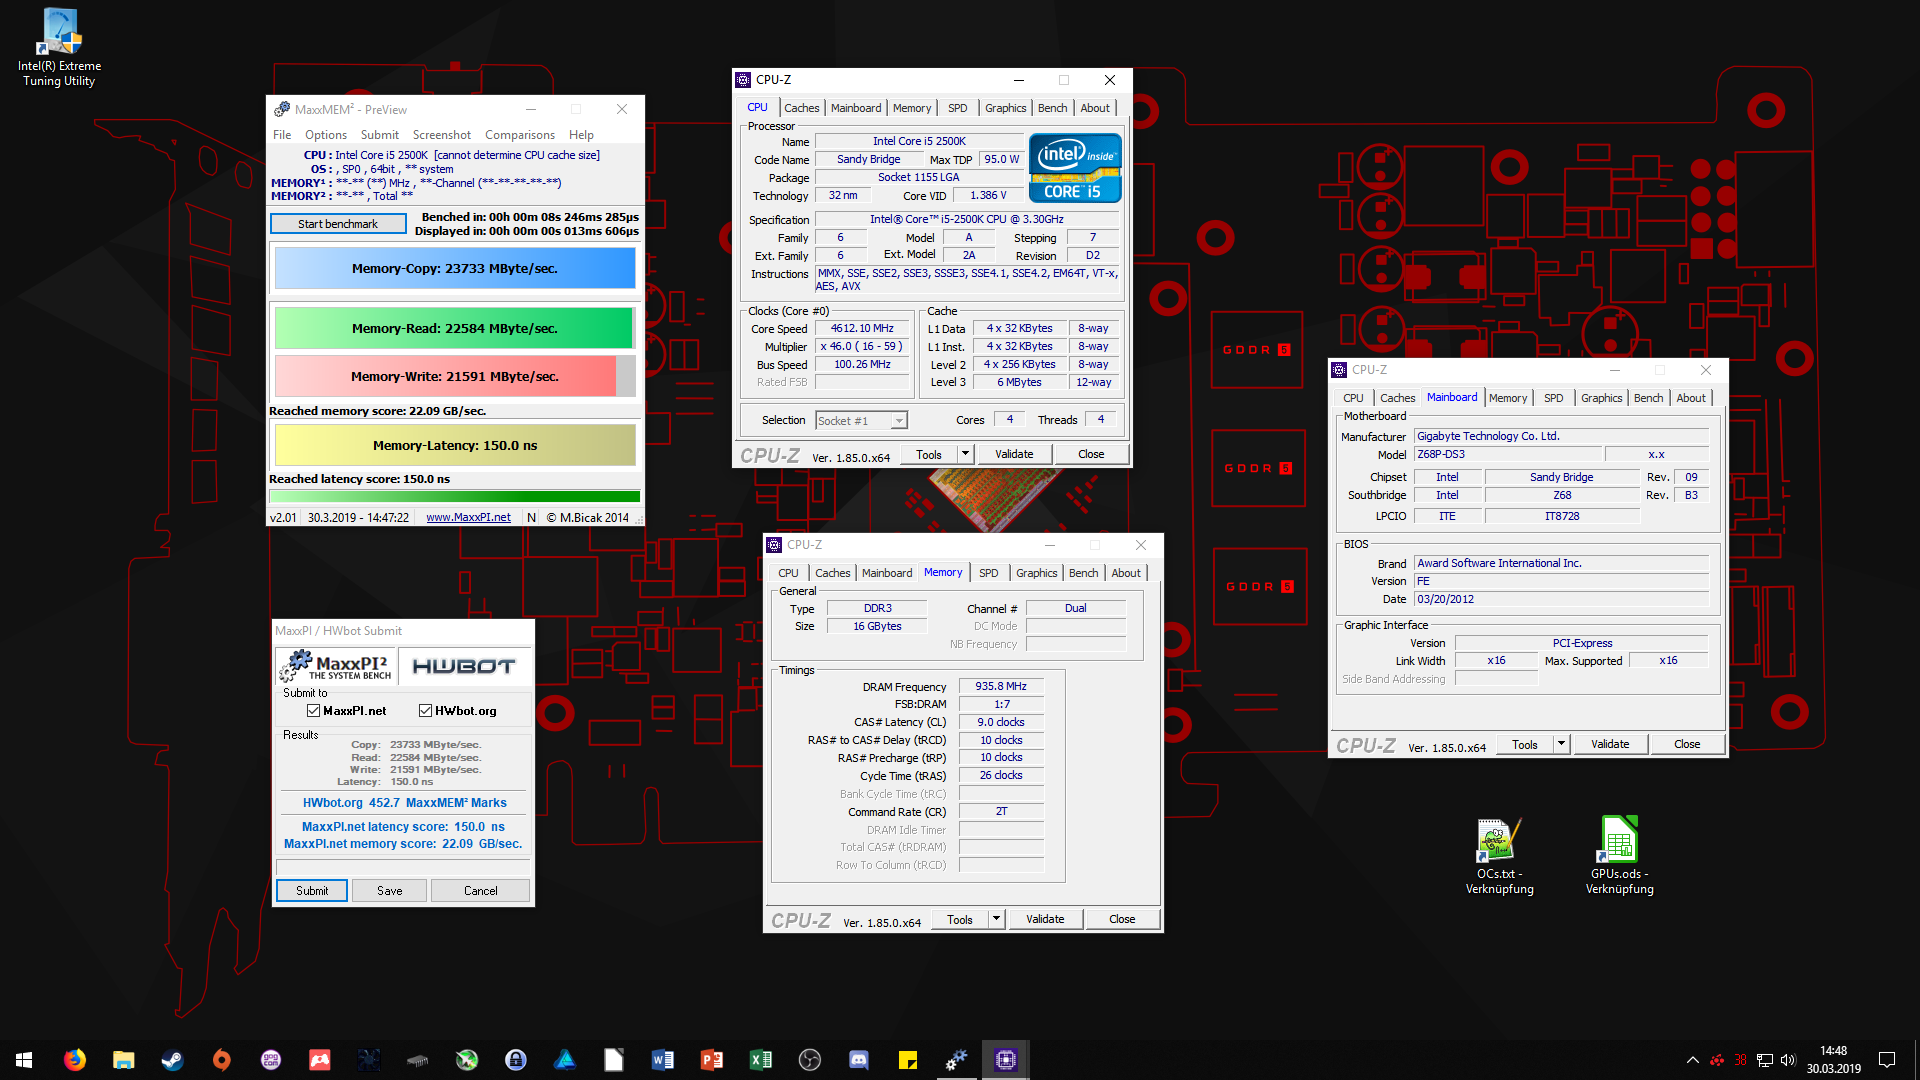The image size is (1920, 1080).
Task: Show hidden system tray icons
Action: coord(1692,1060)
